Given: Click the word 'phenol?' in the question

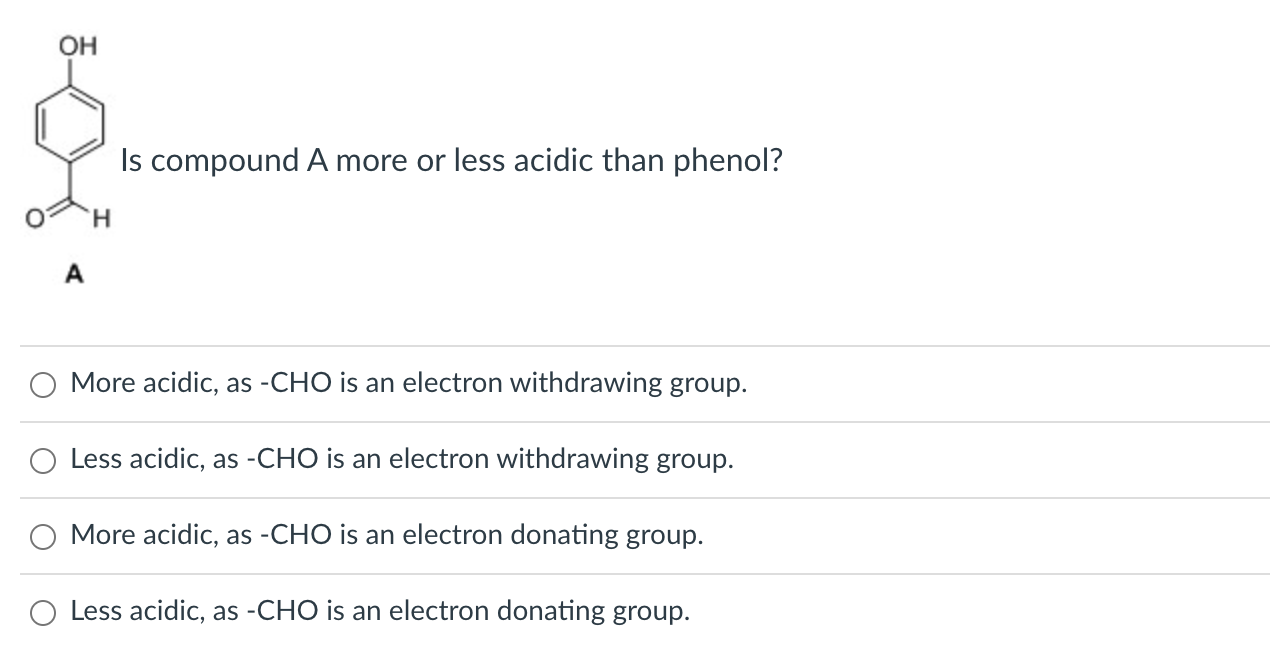Looking at the screenshot, I should tap(727, 160).
